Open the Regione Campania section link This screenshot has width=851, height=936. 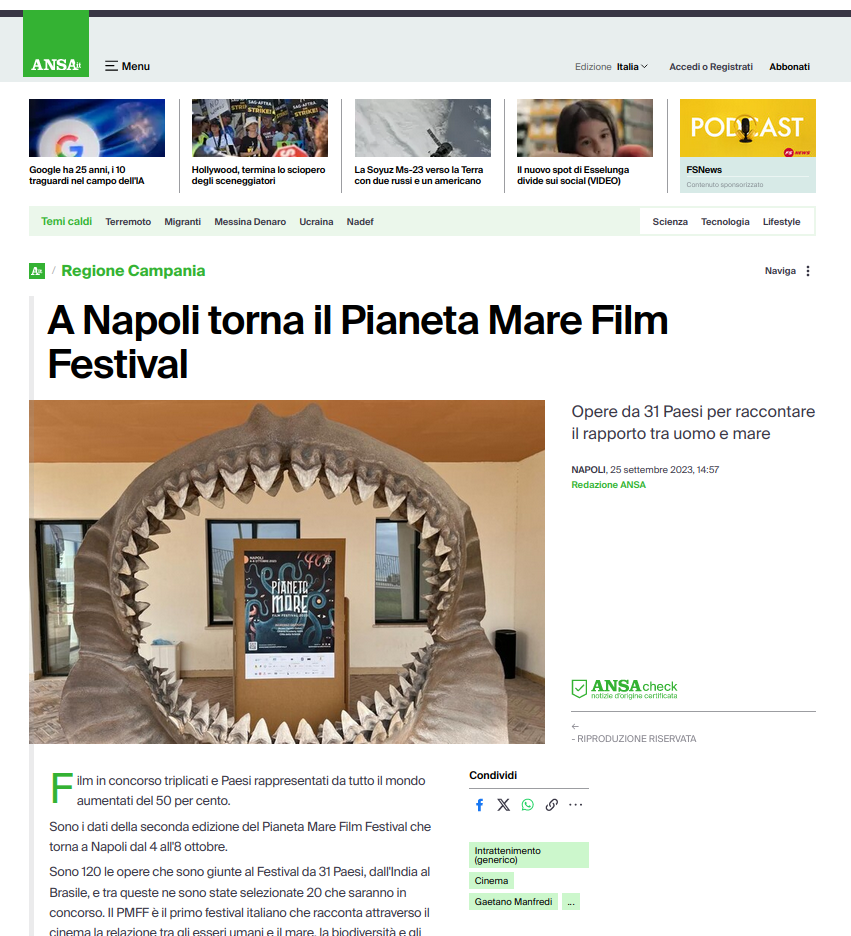[x=133, y=271]
